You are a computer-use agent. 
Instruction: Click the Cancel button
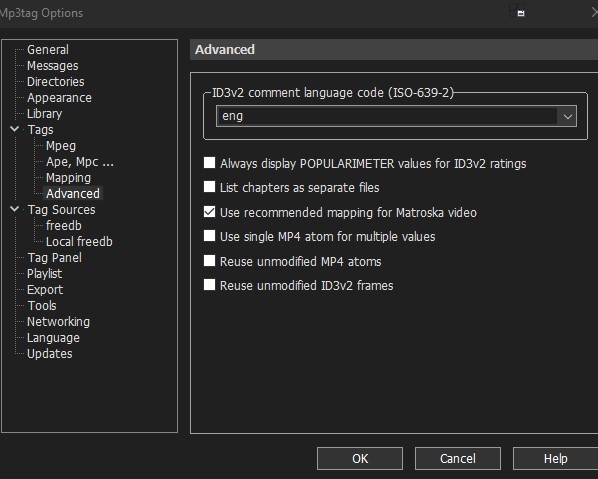coord(458,458)
